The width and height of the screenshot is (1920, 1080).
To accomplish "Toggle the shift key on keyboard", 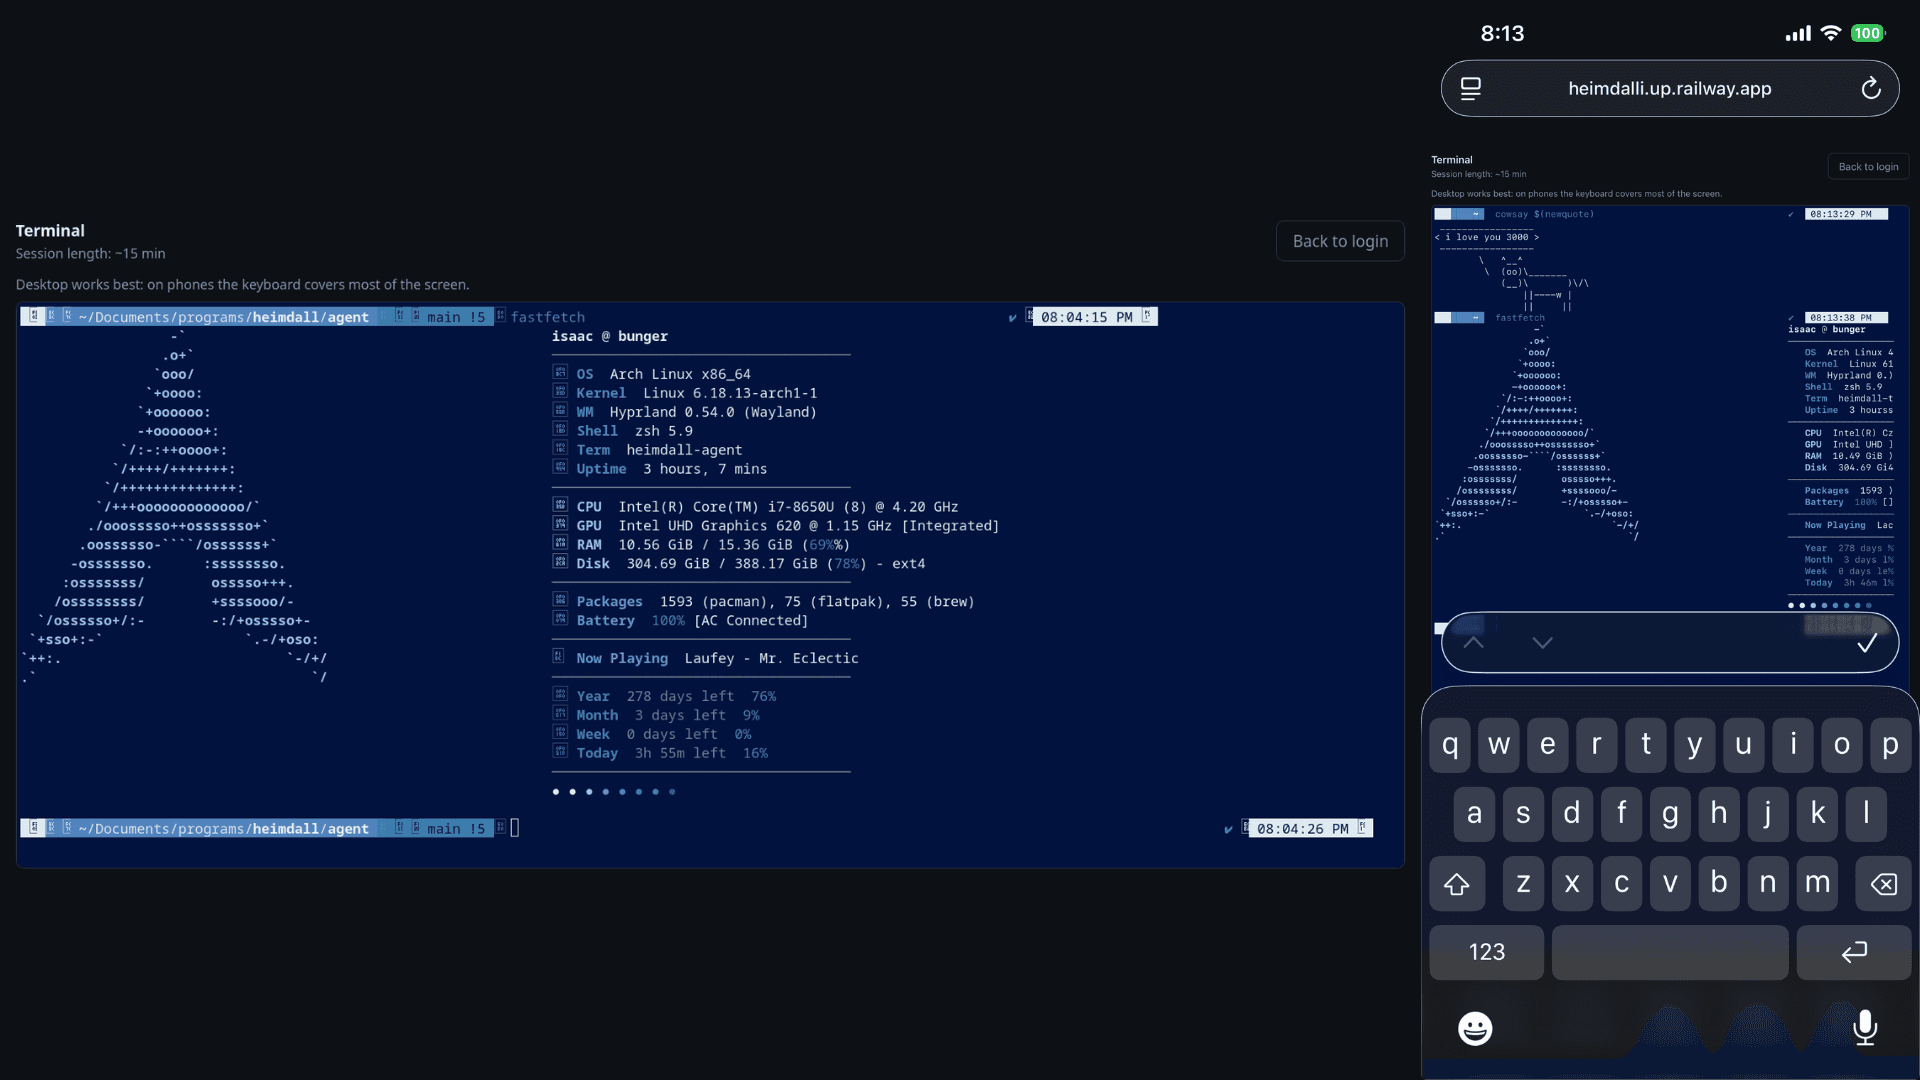I will pos(1457,884).
